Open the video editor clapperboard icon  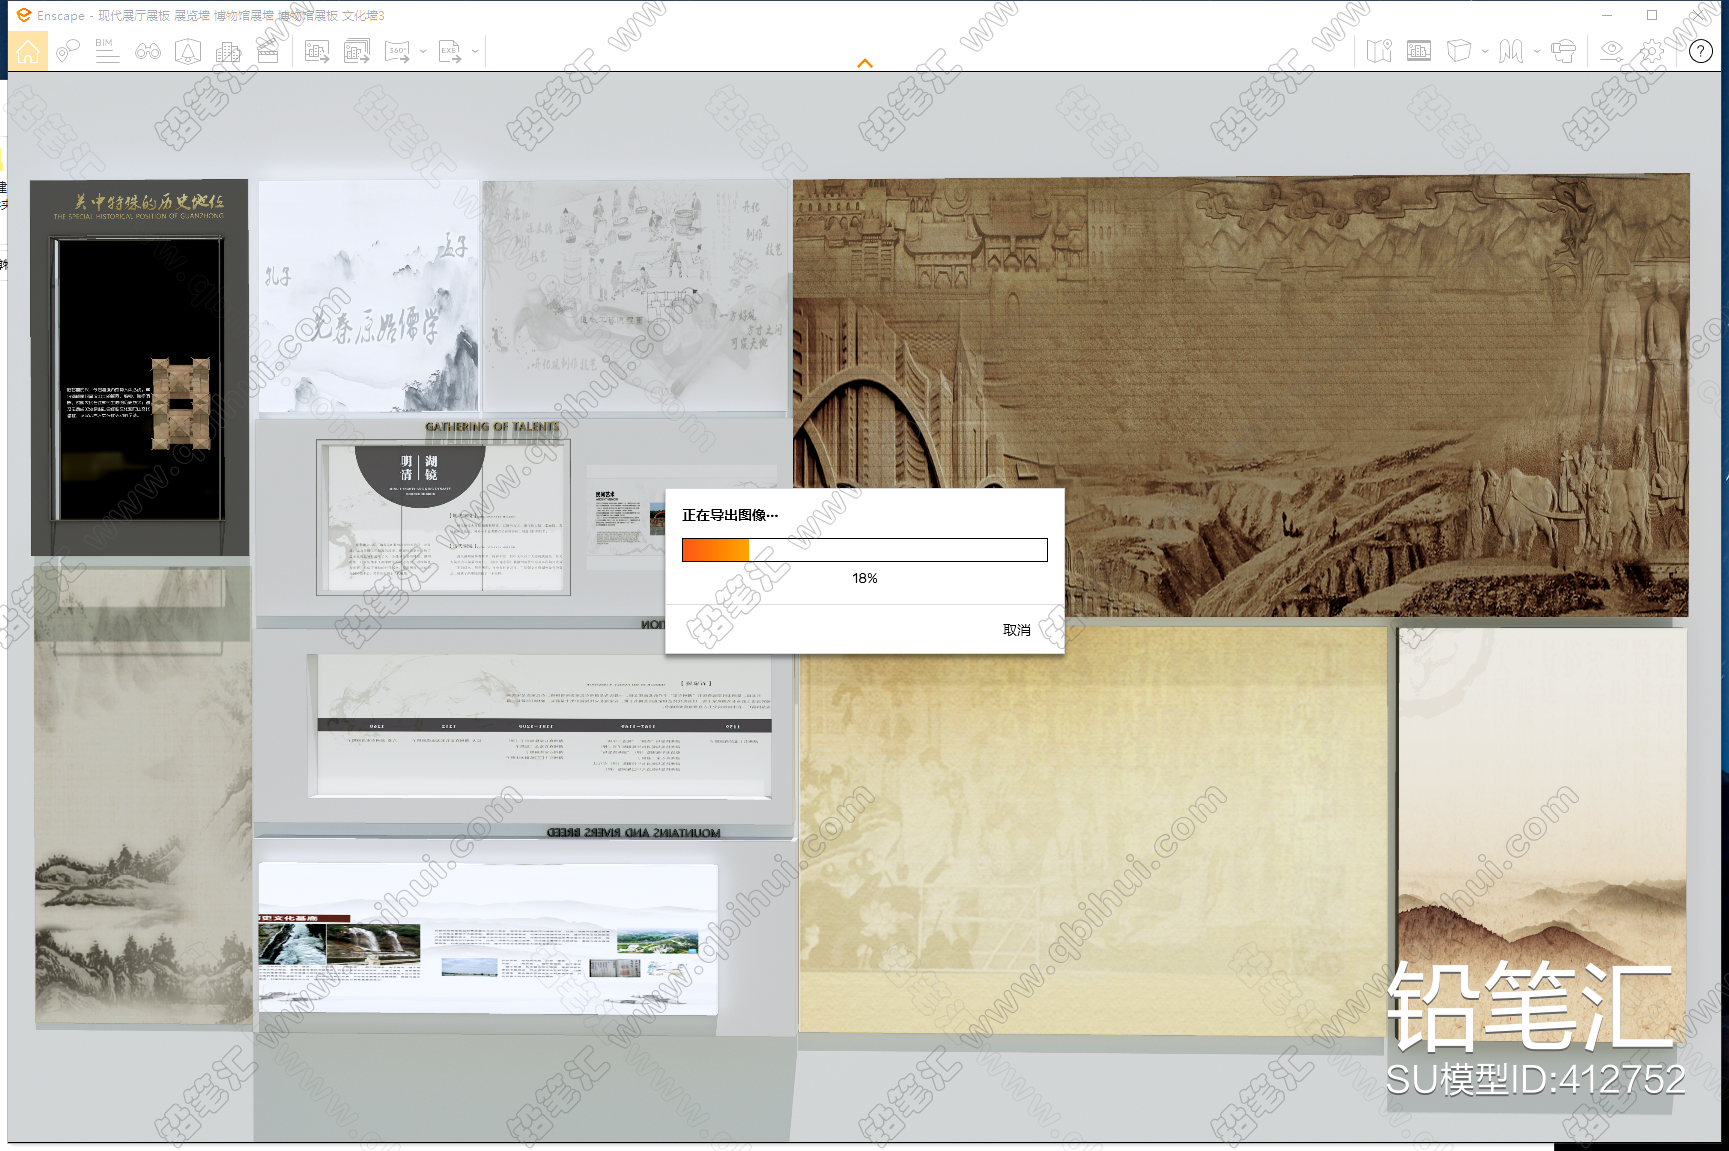[268, 51]
